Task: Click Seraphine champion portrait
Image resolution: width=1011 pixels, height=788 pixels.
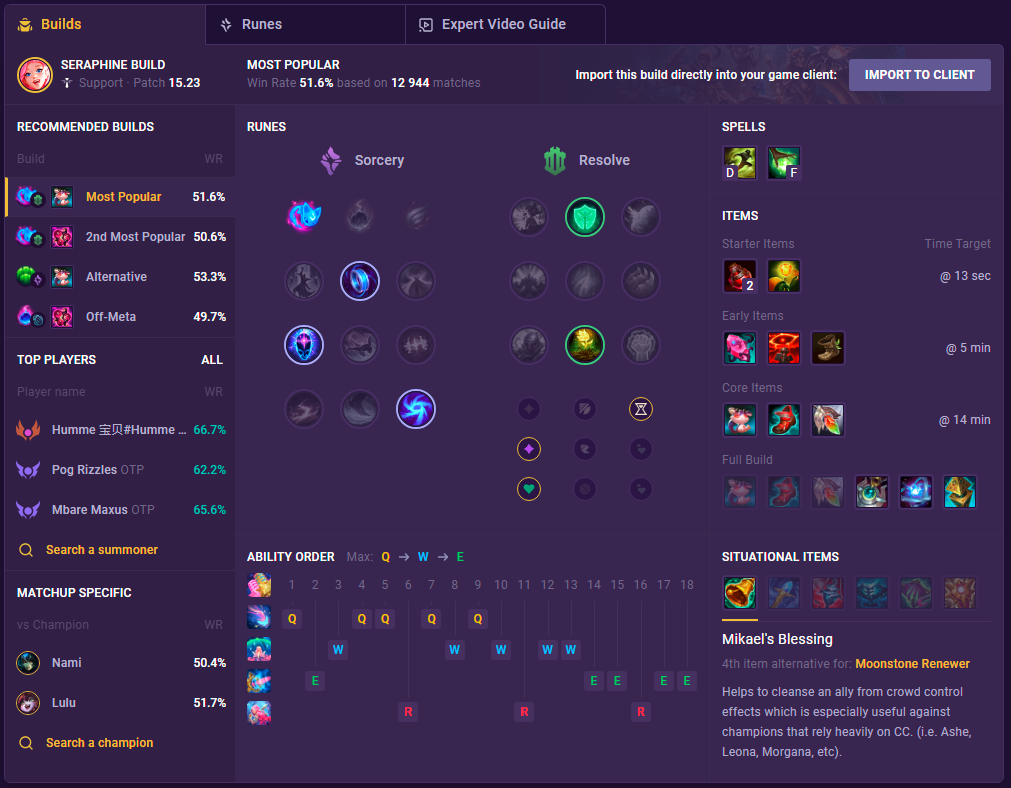Action: (x=35, y=75)
